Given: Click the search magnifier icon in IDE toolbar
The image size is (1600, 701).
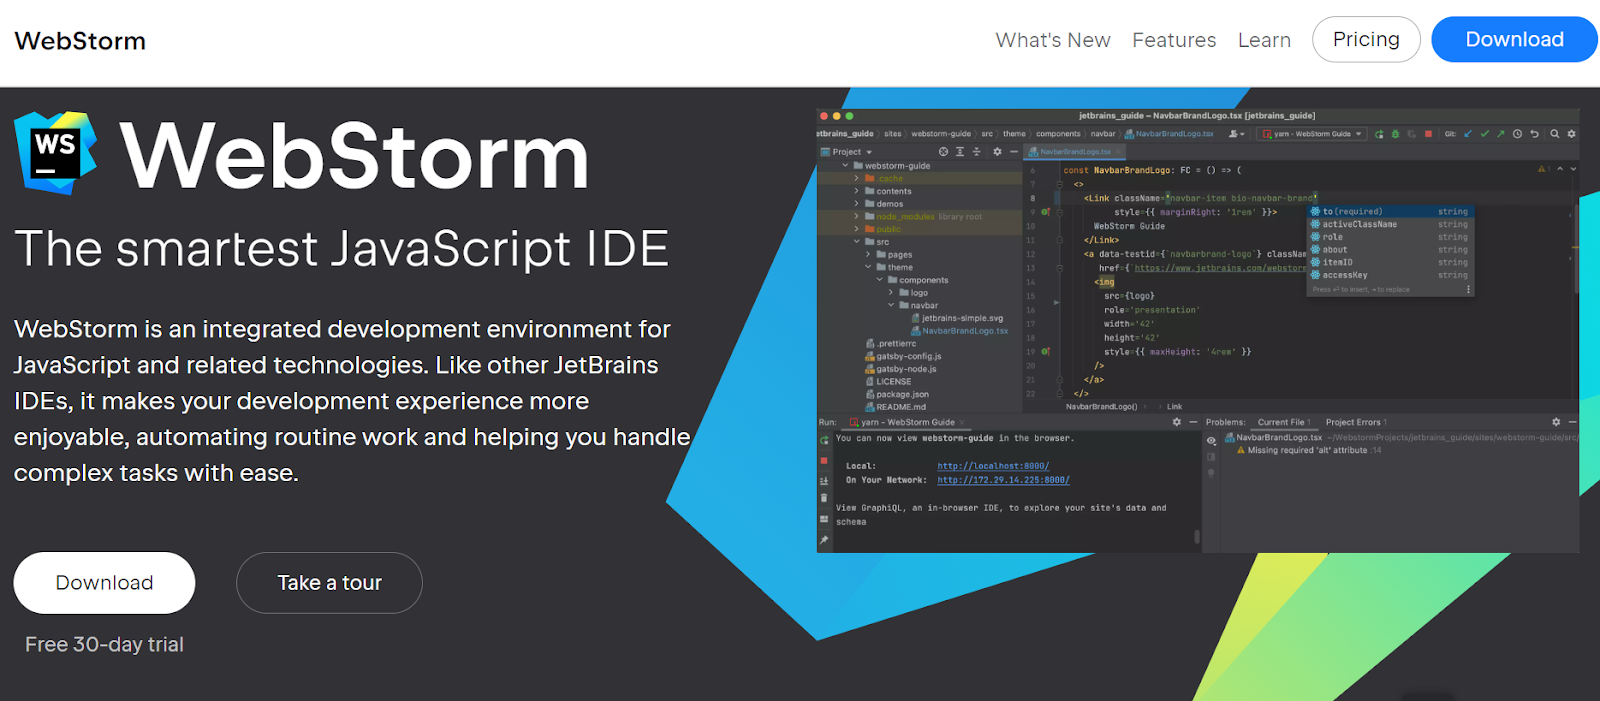Looking at the screenshot, I should 1554,134.
